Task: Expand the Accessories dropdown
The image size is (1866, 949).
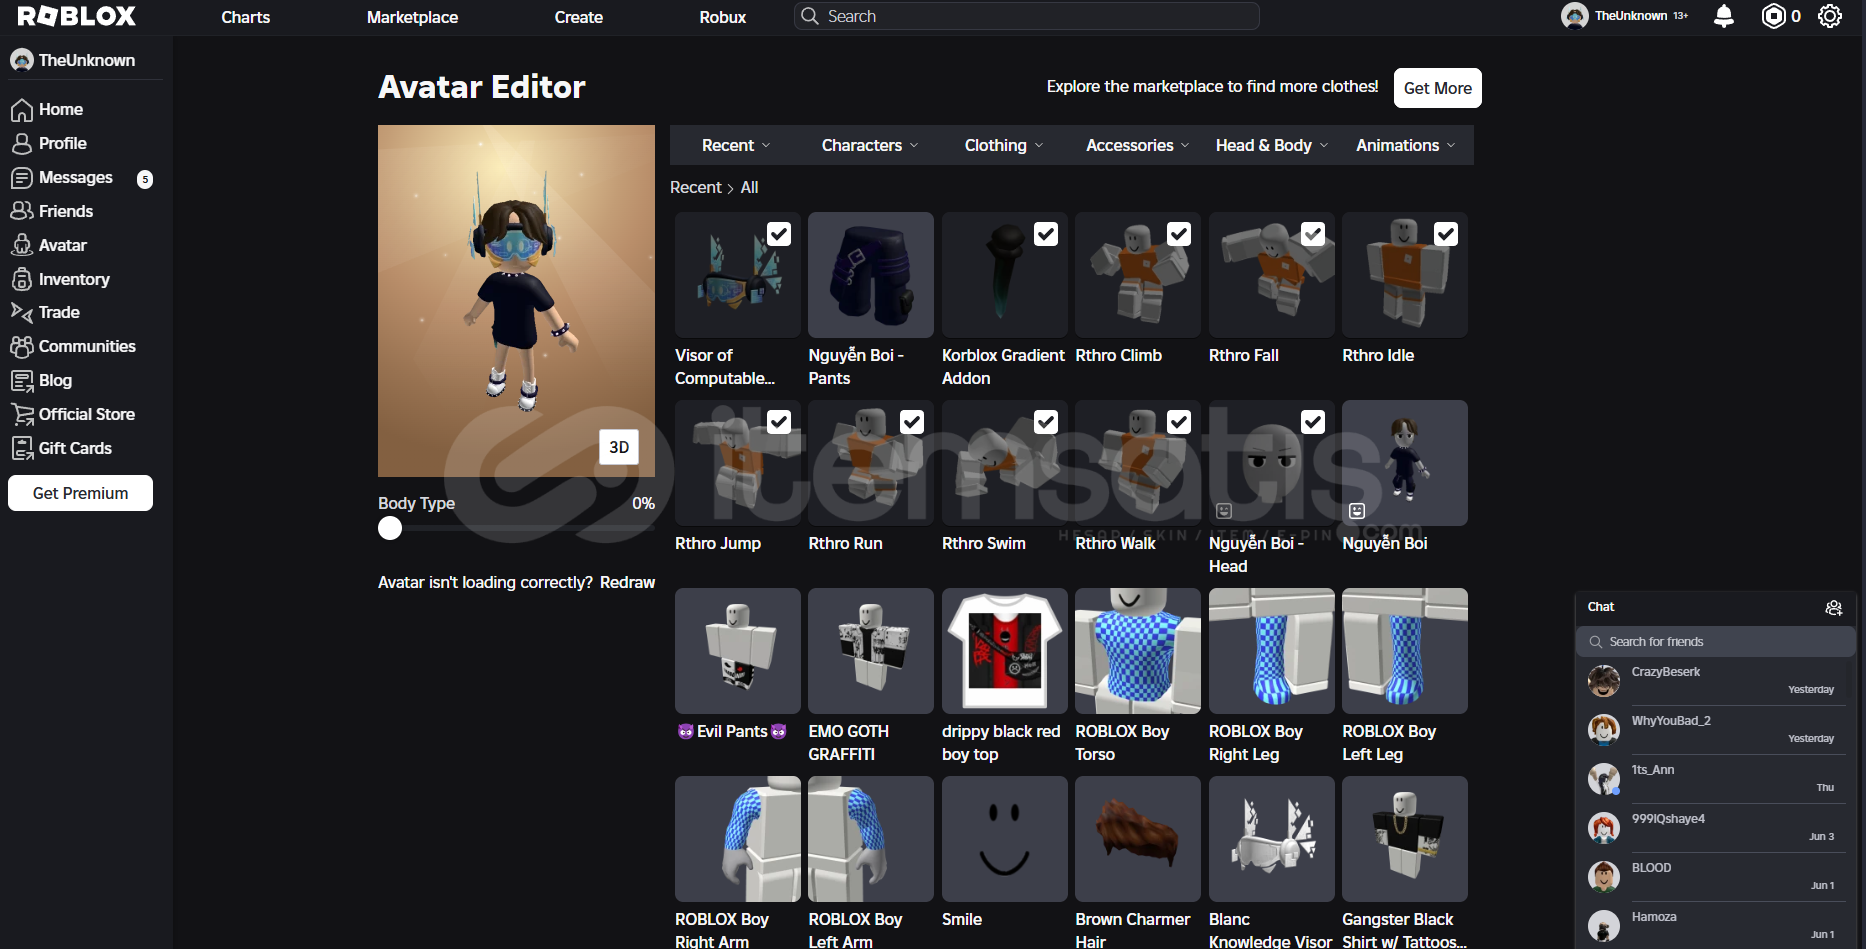Action: click(1138, 145)
